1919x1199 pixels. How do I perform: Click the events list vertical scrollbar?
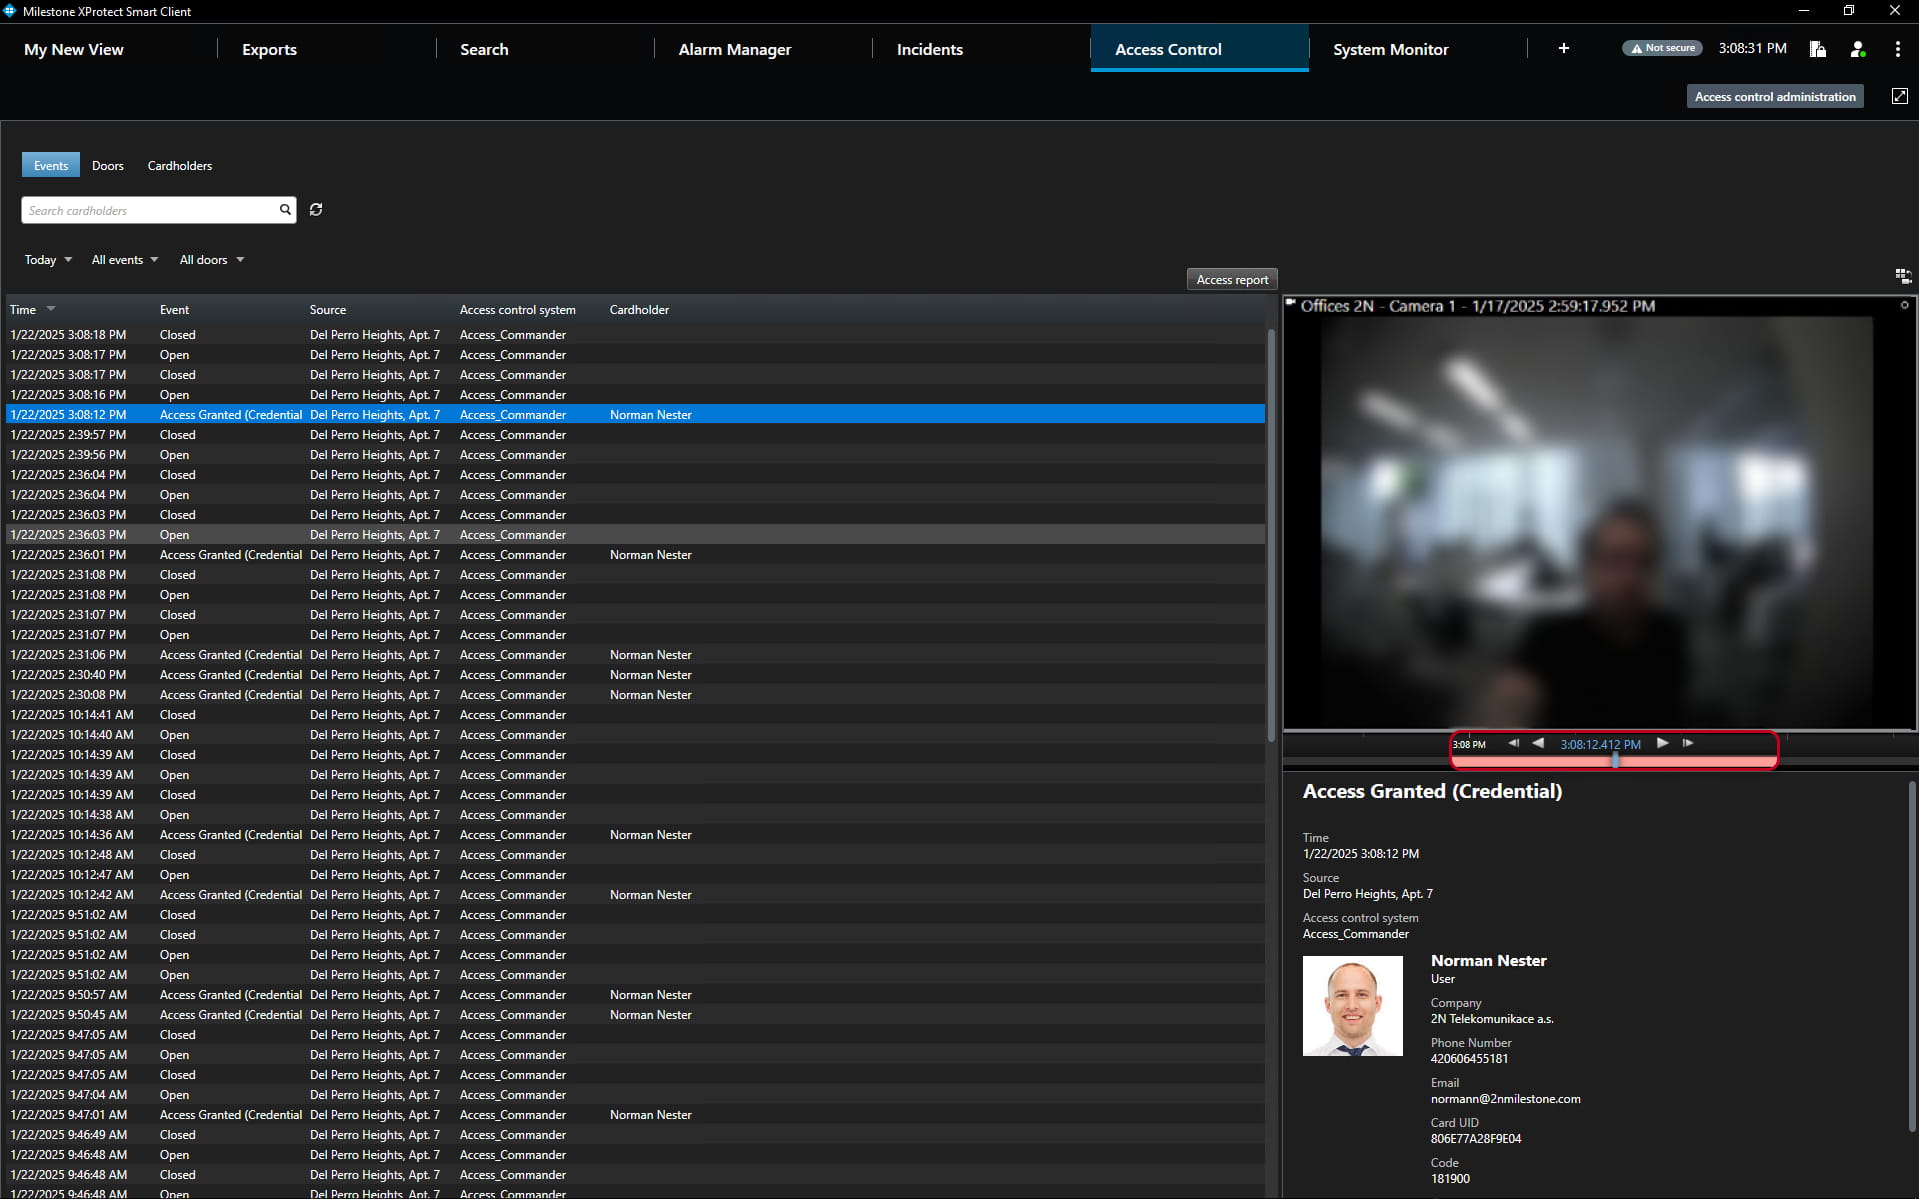click(1272, 534)
